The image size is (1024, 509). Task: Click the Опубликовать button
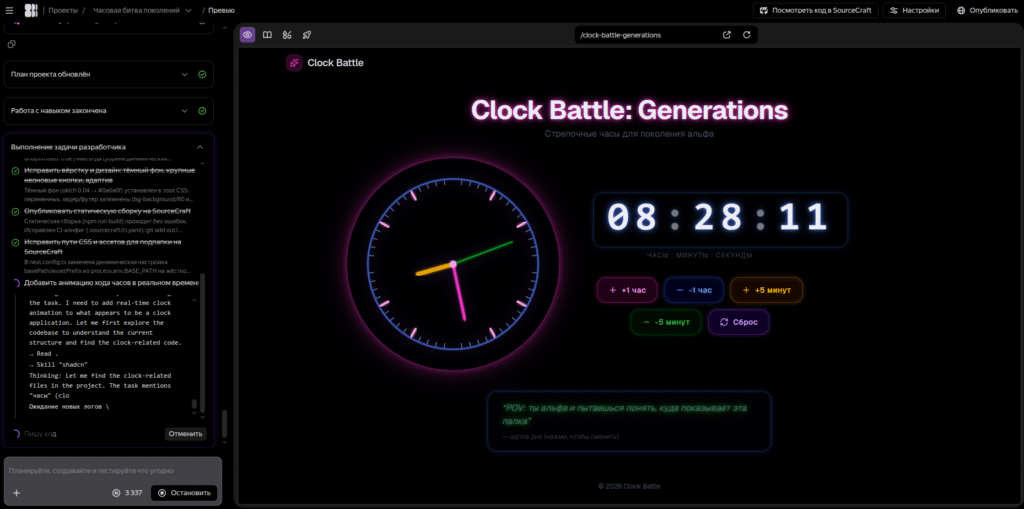coord(987,10)
